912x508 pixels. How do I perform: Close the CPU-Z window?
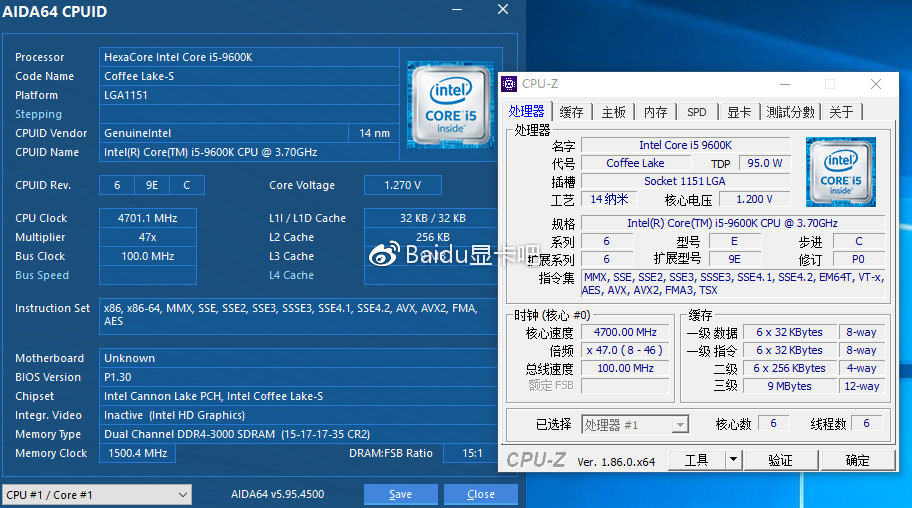(x=876, y=84)
